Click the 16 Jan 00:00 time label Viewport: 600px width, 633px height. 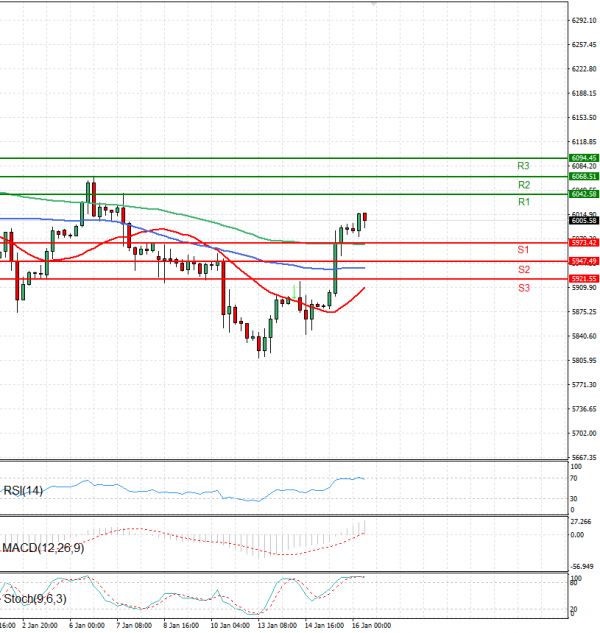click(371, 625)
